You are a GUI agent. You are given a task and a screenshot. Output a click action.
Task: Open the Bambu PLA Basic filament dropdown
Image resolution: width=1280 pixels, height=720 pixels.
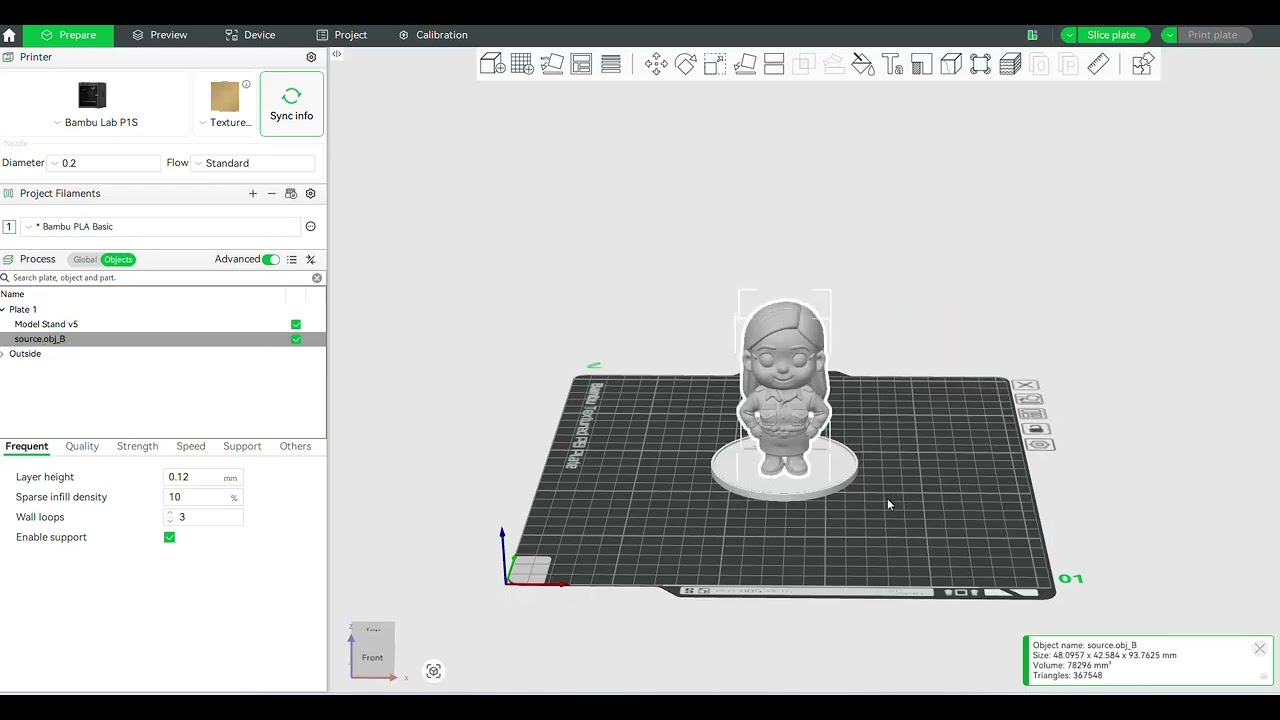pos(160,227)
